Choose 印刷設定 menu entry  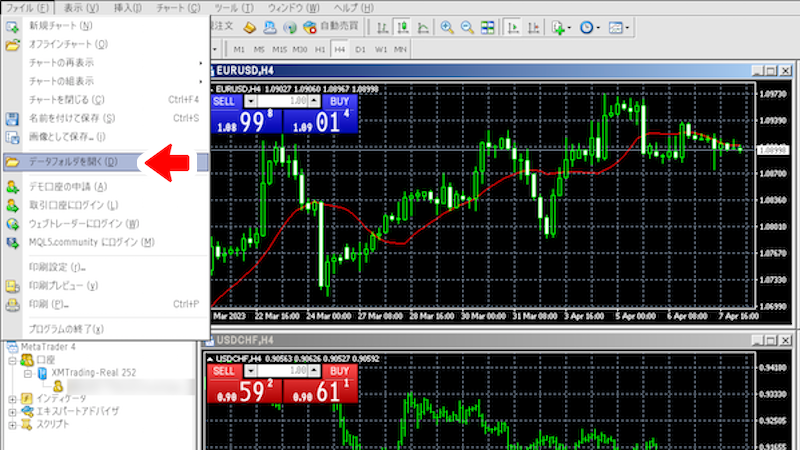pyautogui.click(x=105, y=267)
